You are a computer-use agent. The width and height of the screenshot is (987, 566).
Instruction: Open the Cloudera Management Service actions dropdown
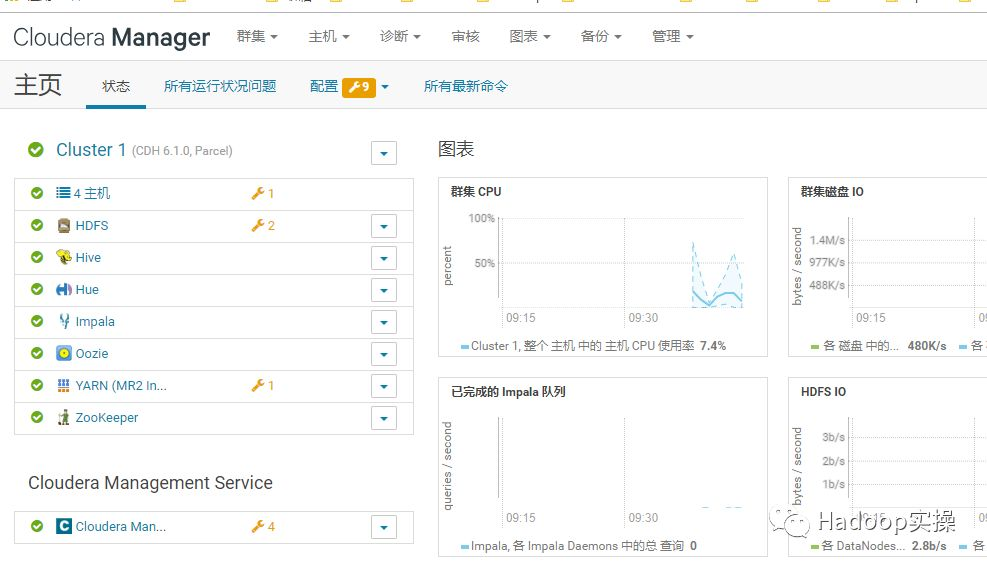click(384, 528)
